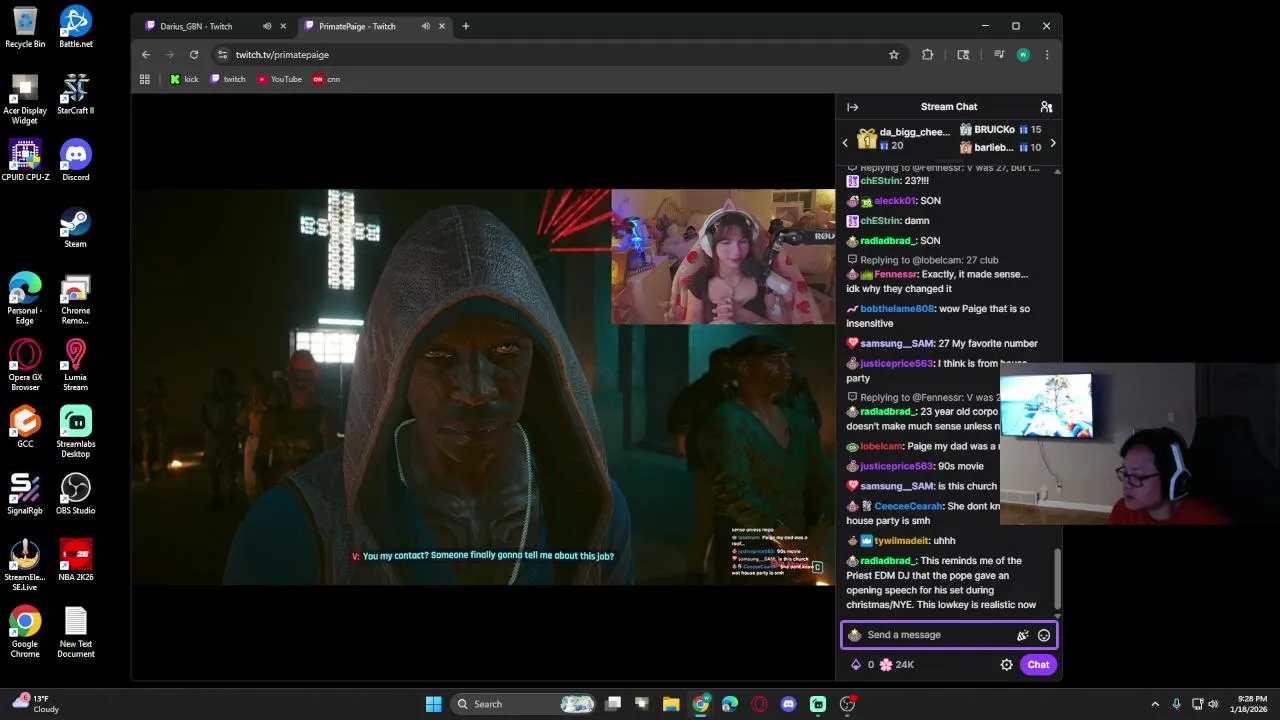1280x720 pixels.
Task: Open Chrome three-dot menu
Action: (x=1047, y=55)
